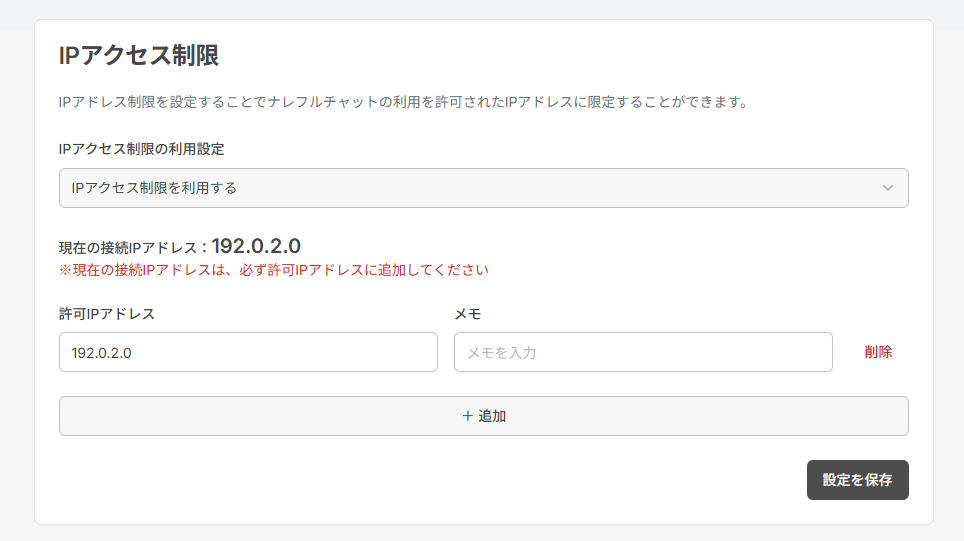The image size is (964, 541).
Task: Focus the 許可IPアドレス input field
Action: pyautogui.click(x=248, y=352)
